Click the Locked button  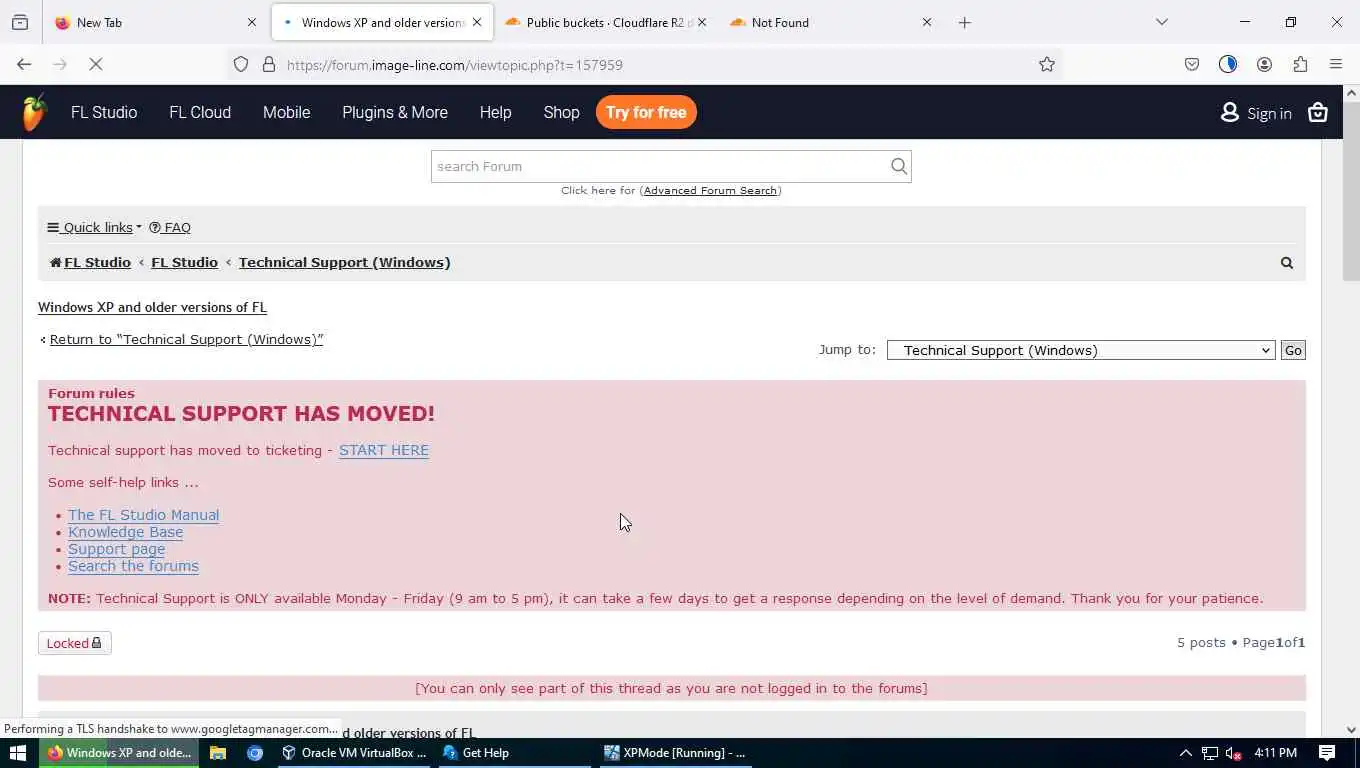[74, 643]
